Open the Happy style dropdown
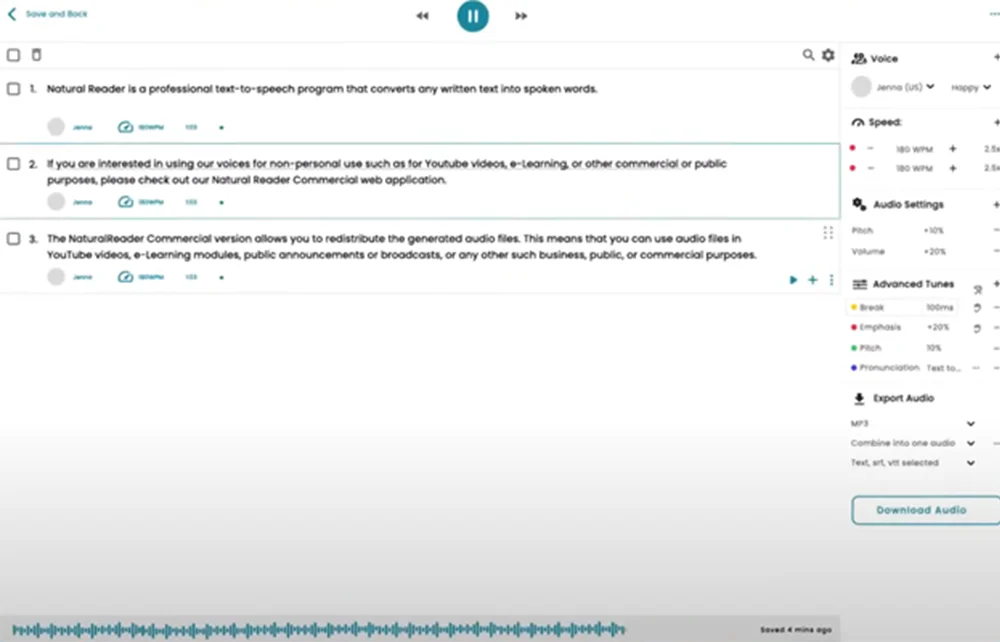This screenshot has width=1000, height=642. (971, 87)
